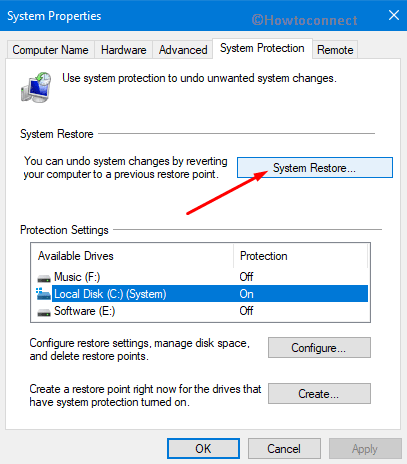Go to the Advanced tab
Image resolution: width=407 pixels, height=464 pixels.
(x=183, y=50)
